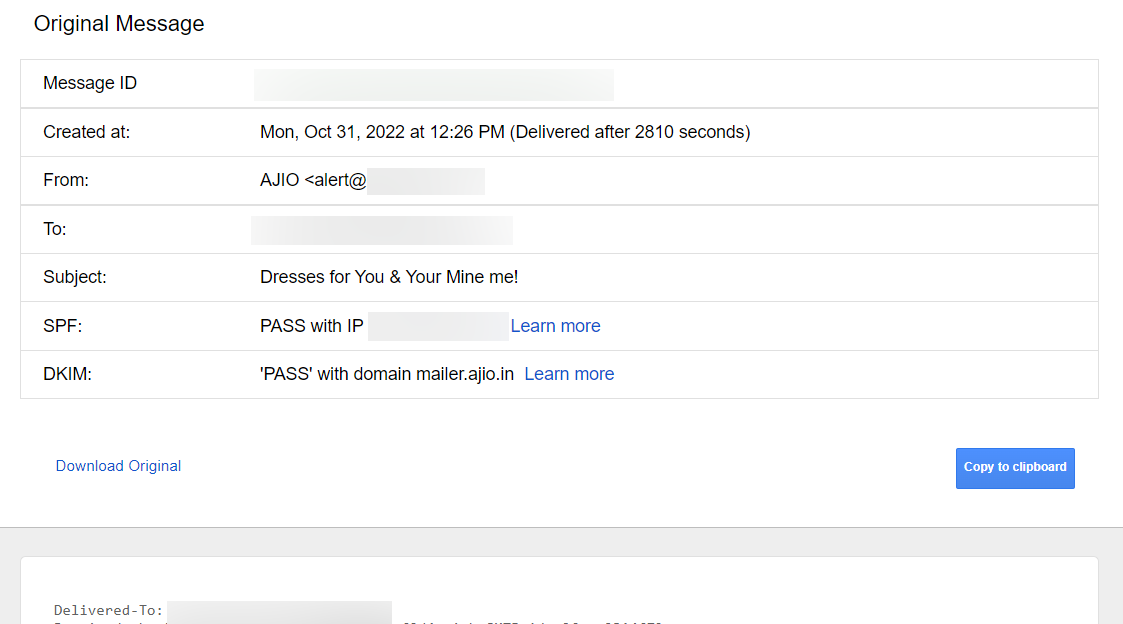This screenshot has height=624, width=1123.
Task: Click the redacted To recipient address
Action: pos(381,230)
